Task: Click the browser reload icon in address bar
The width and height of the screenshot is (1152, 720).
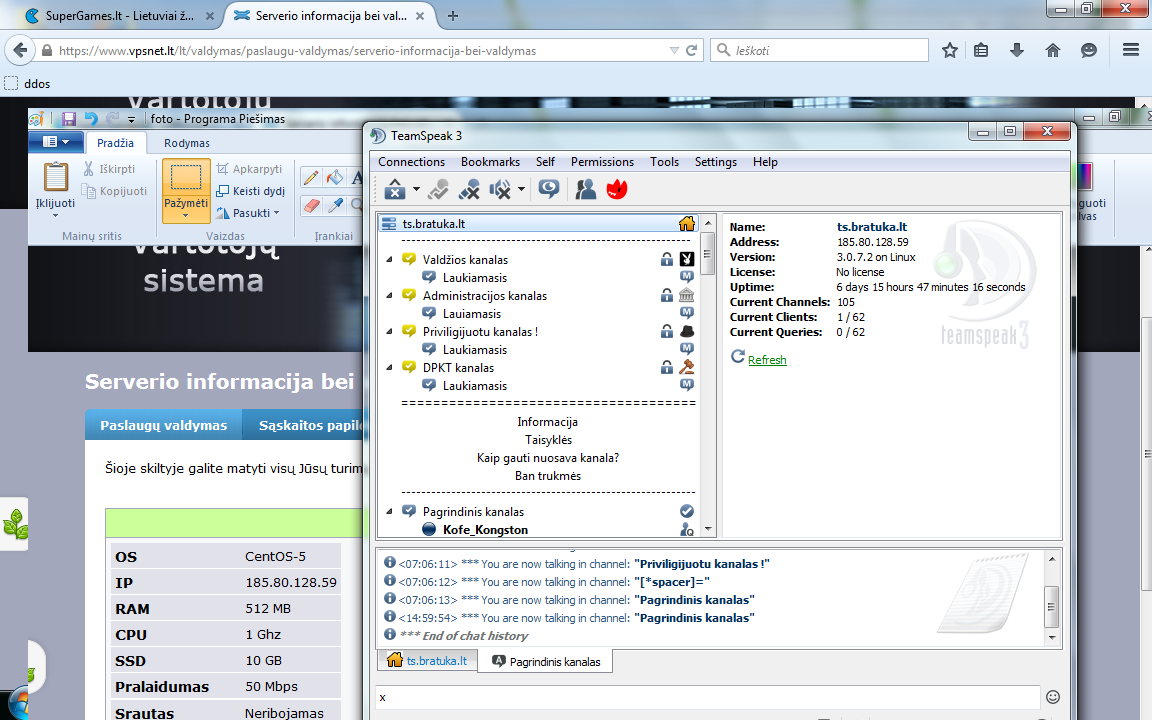Action: (691, 50)
